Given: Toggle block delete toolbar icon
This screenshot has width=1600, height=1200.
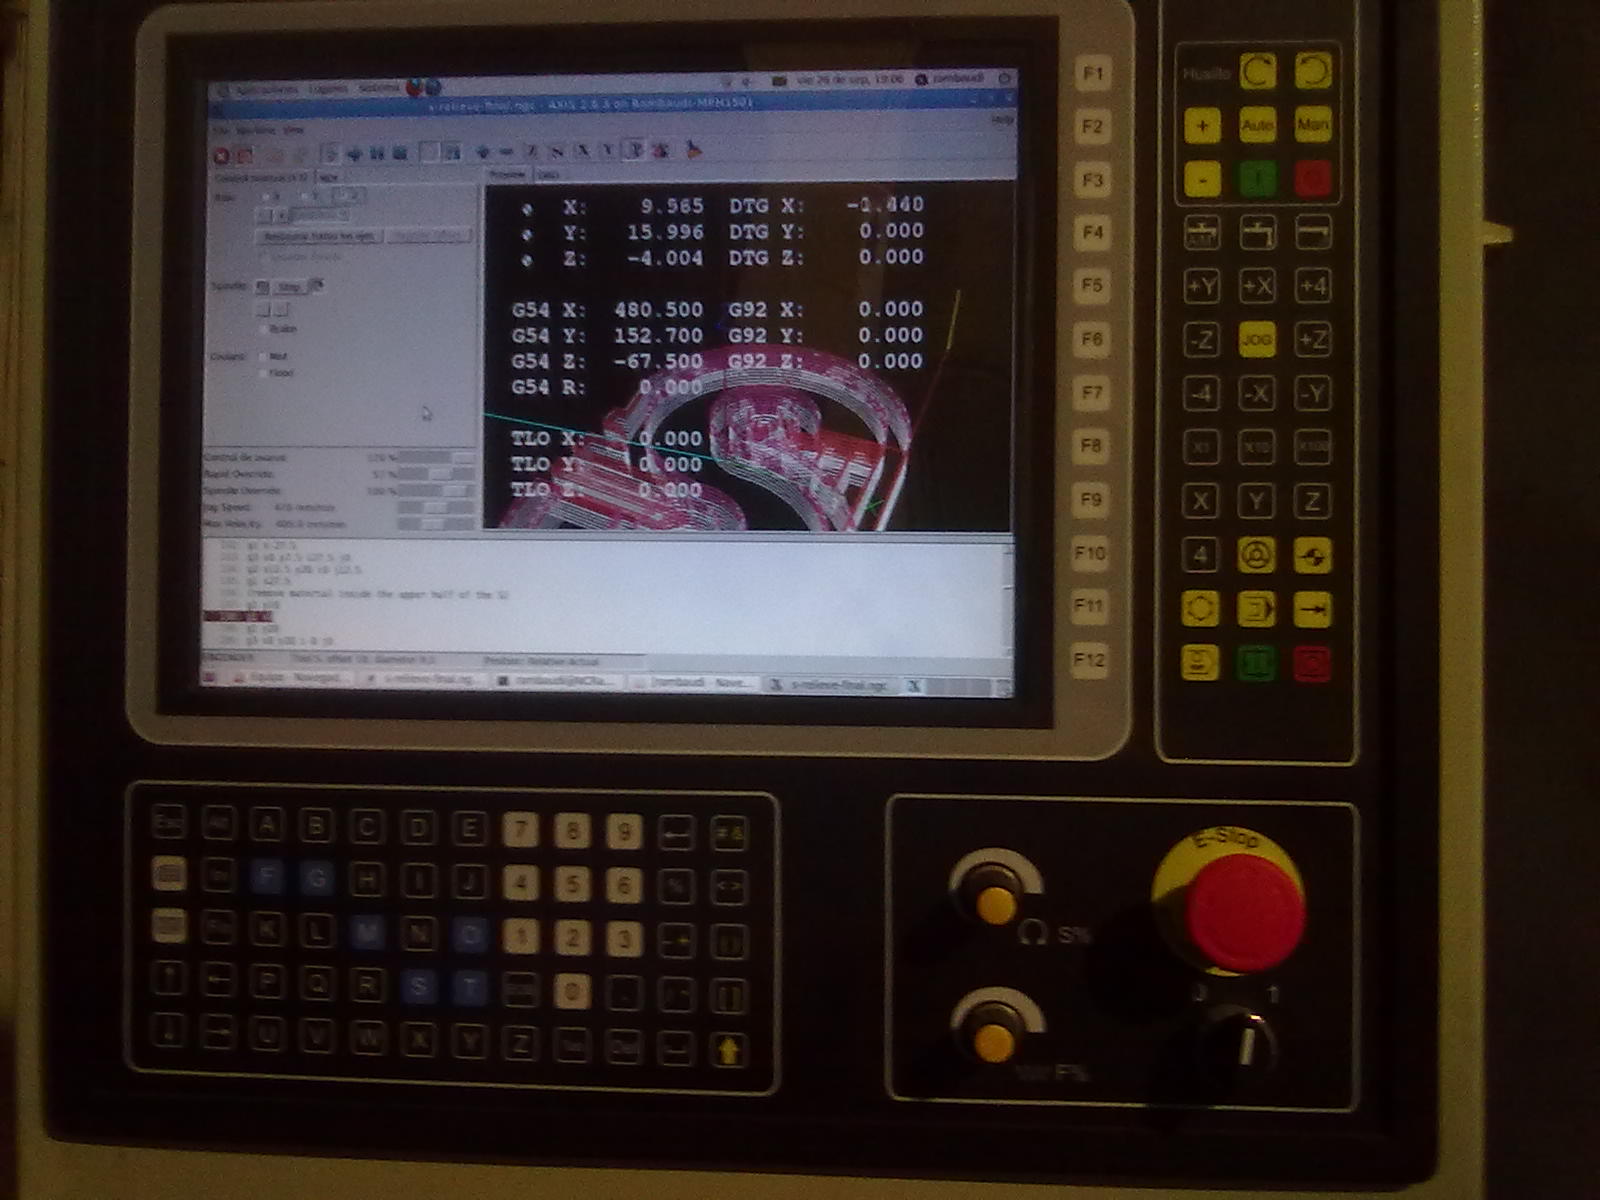Looking at the screenshot, I should click(x=429, y=153).
